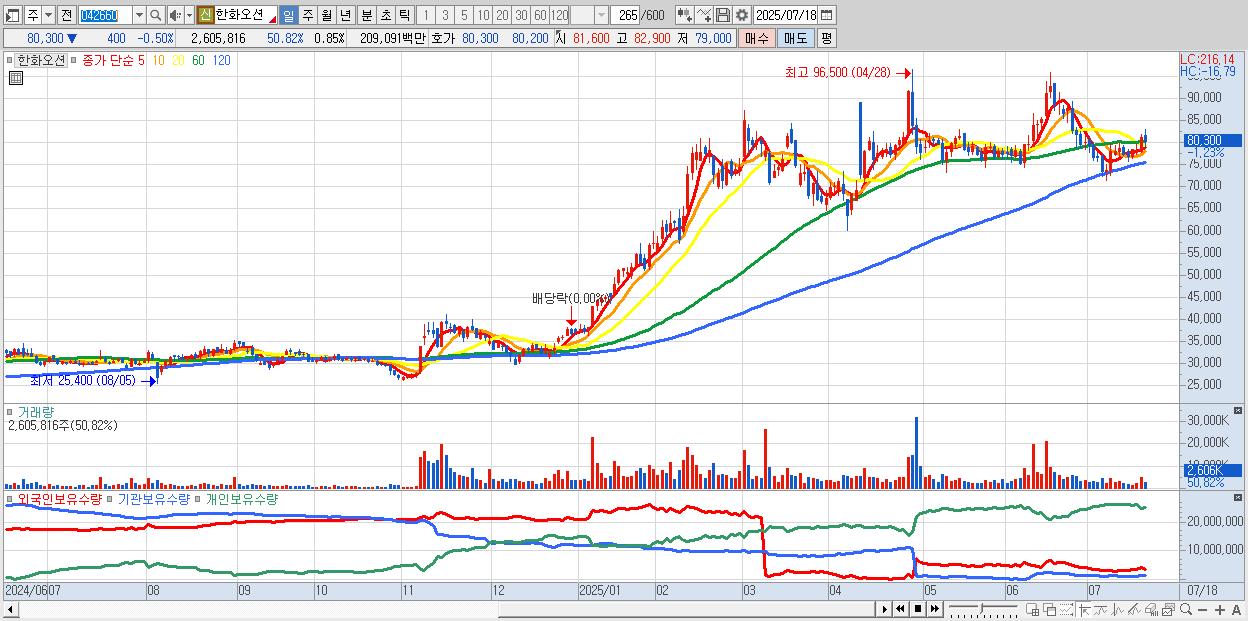Screen dimensions: 1248x621
Task: Click the pencil line drawing icon in bottom toolbar
Action: [x=1135, y=610]
